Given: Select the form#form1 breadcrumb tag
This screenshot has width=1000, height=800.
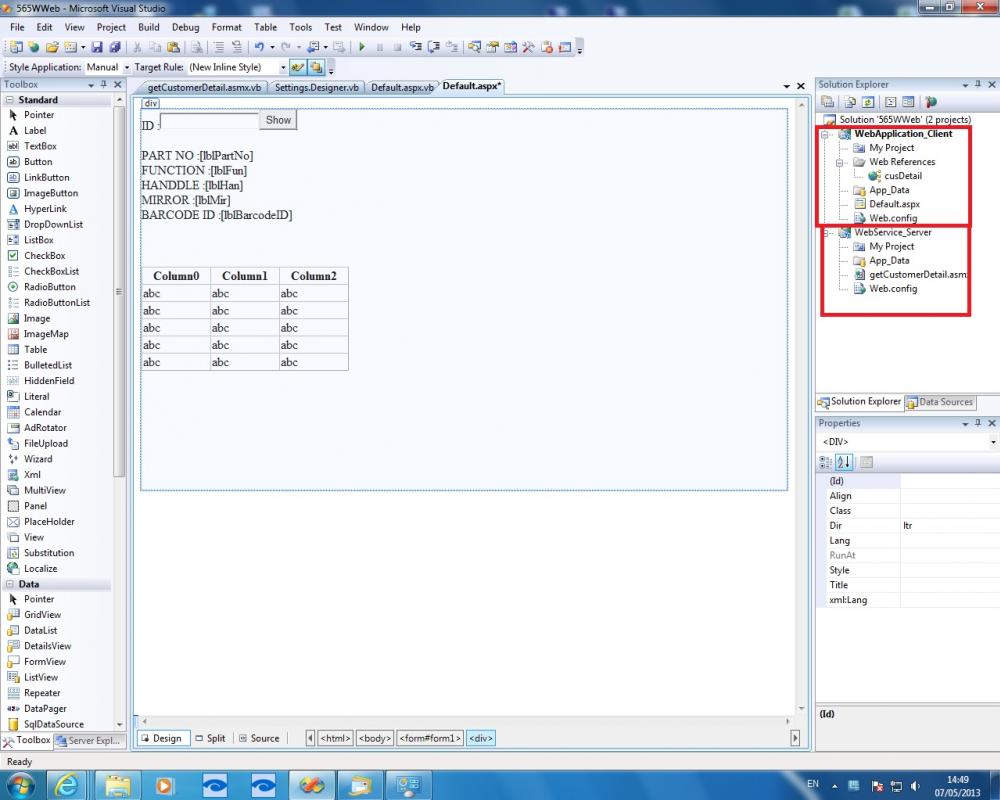Looking at the screenshot, I should coord(430,738).
